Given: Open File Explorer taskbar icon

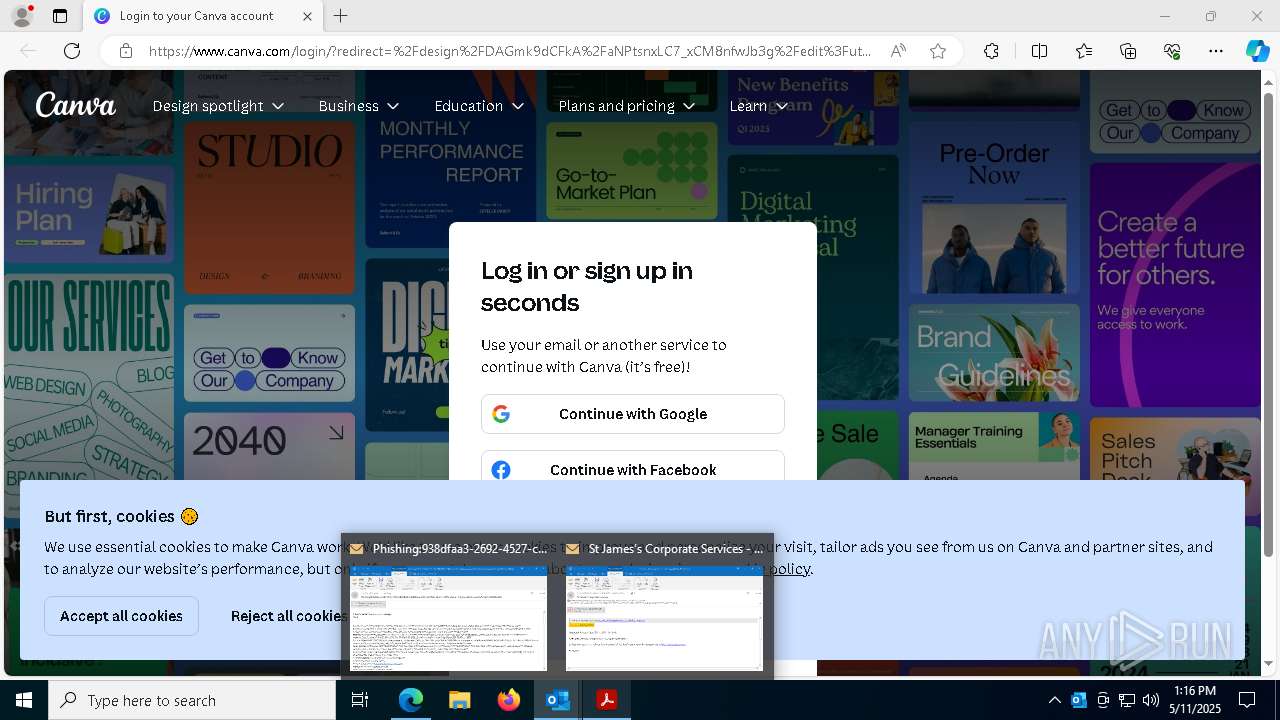Looking at the screenshot, I should coord(459,700).
